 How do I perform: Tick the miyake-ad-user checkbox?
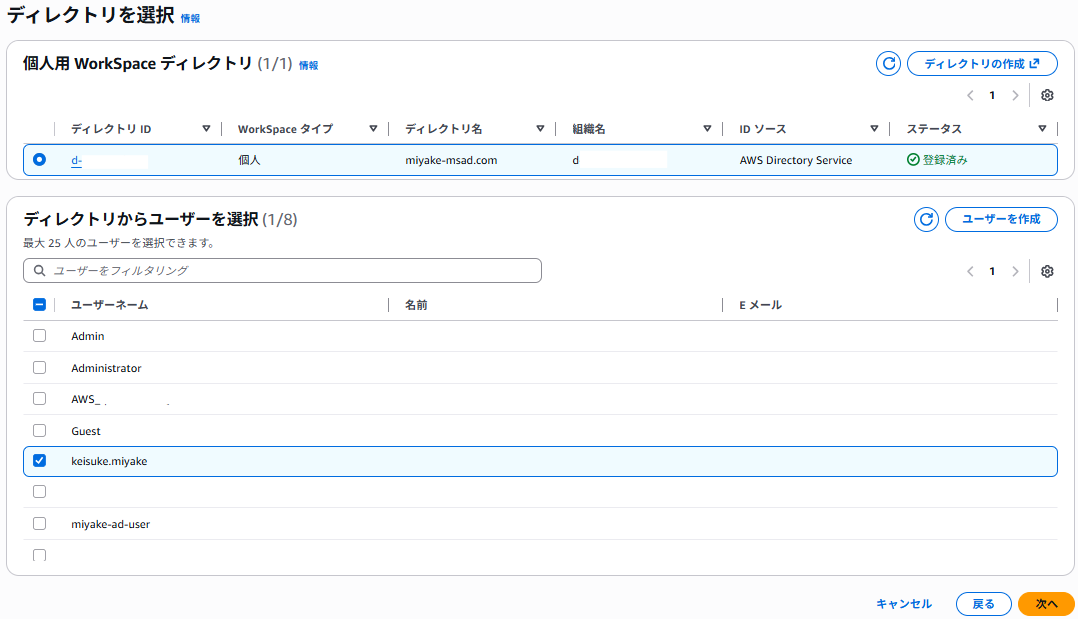pyautogui.click(x=40, y=523)
